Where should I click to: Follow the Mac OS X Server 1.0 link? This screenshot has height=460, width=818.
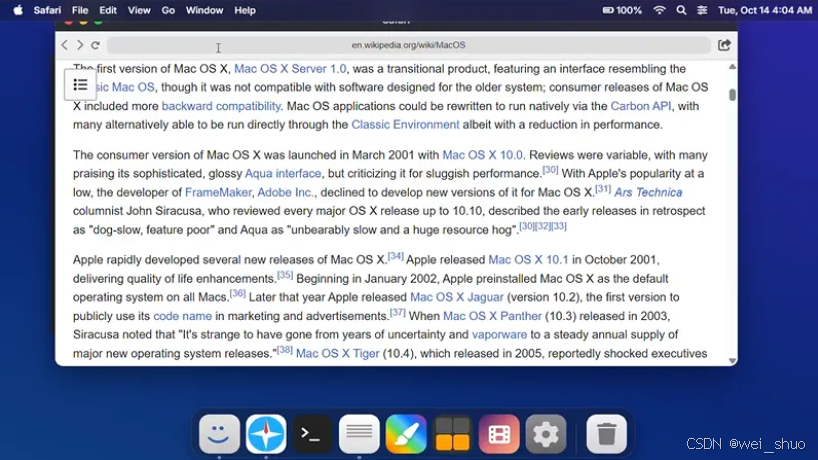pyautogui.click(x=290, y=69)
